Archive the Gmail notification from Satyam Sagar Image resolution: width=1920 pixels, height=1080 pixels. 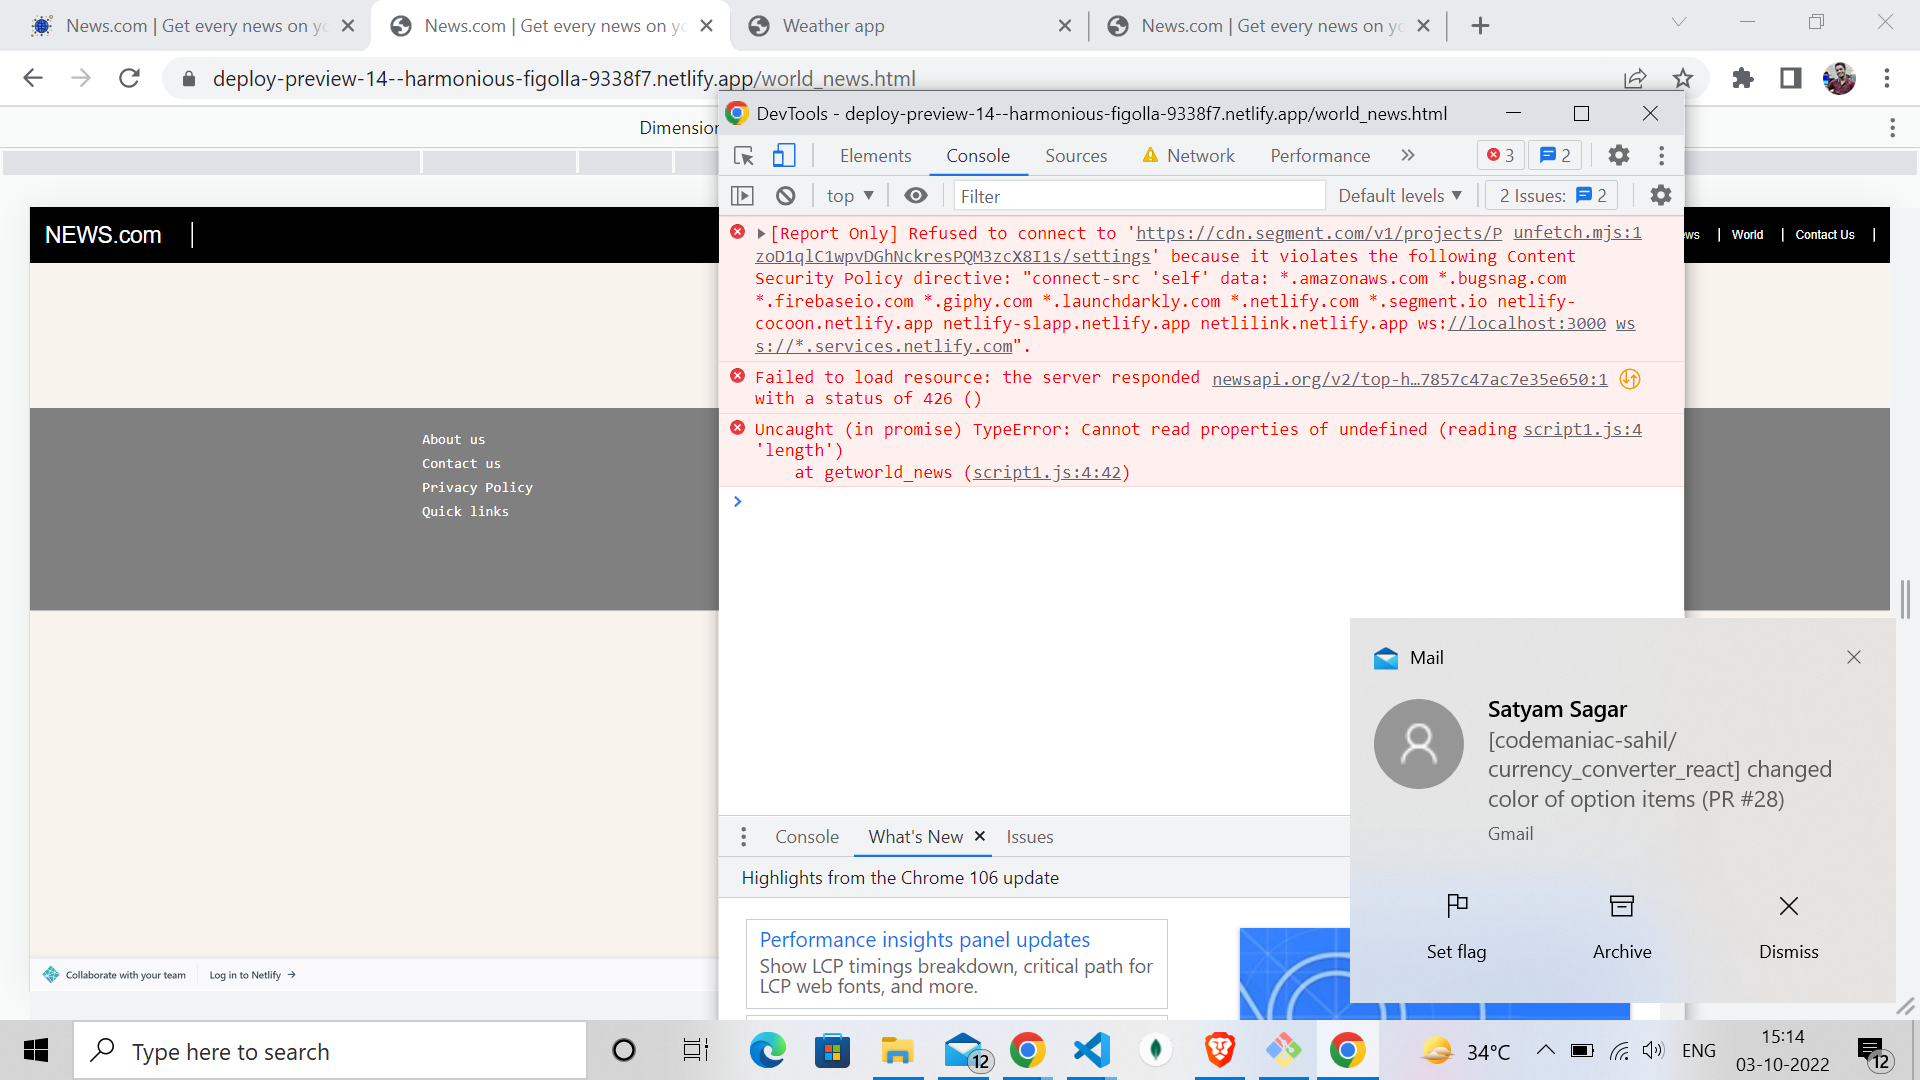tap(1621, 925)
